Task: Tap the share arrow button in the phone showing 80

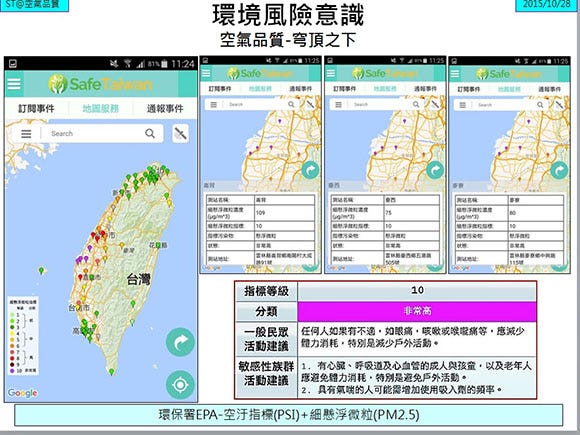Action: pyautogui.click(x=559, y=171)
